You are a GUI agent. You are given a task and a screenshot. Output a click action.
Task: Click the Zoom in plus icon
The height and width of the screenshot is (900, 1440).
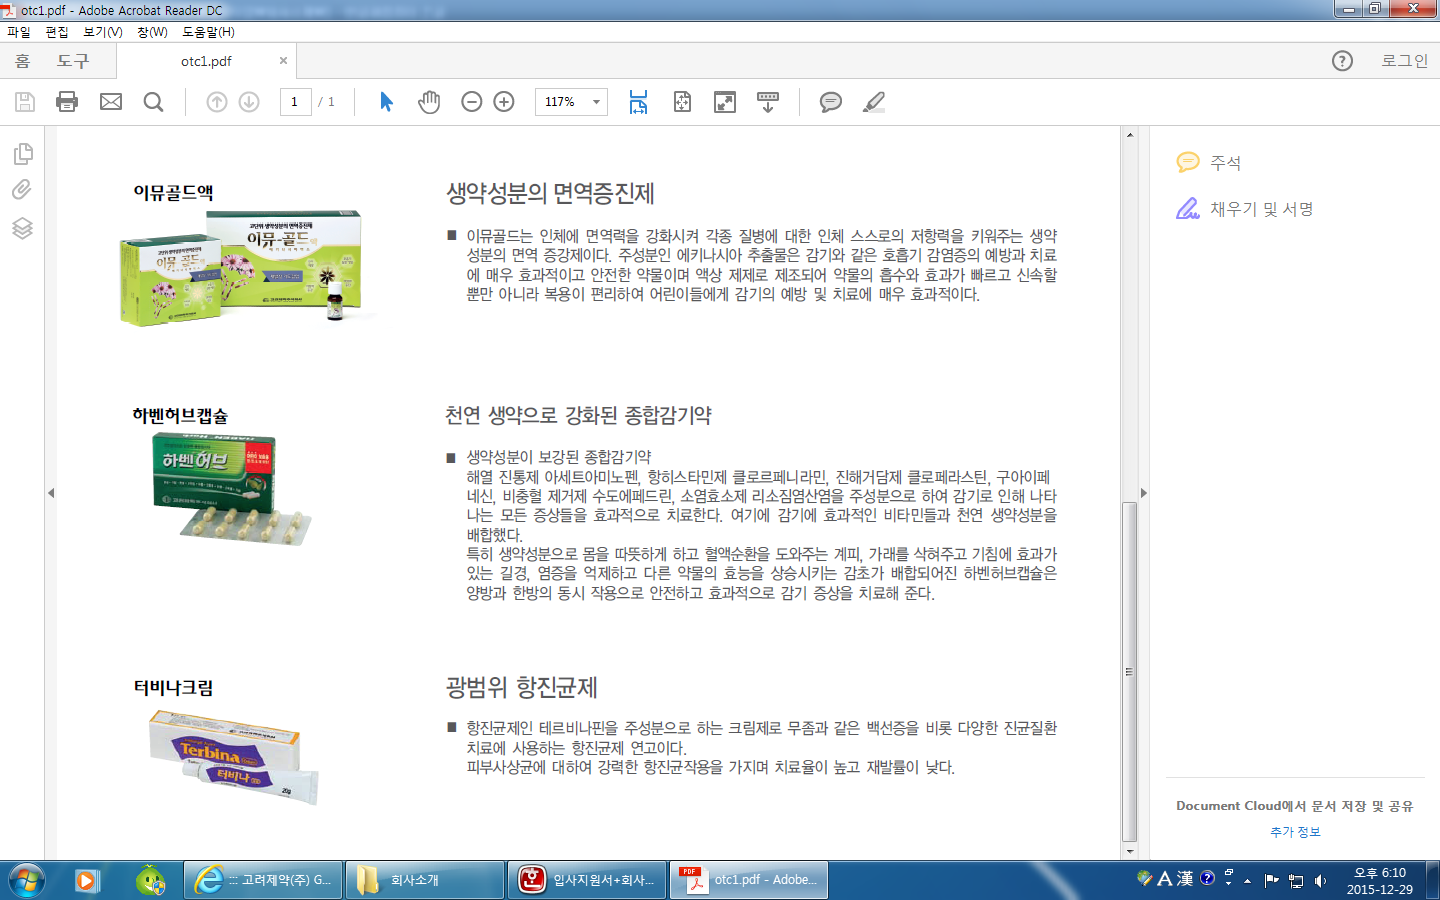[504, 102]
